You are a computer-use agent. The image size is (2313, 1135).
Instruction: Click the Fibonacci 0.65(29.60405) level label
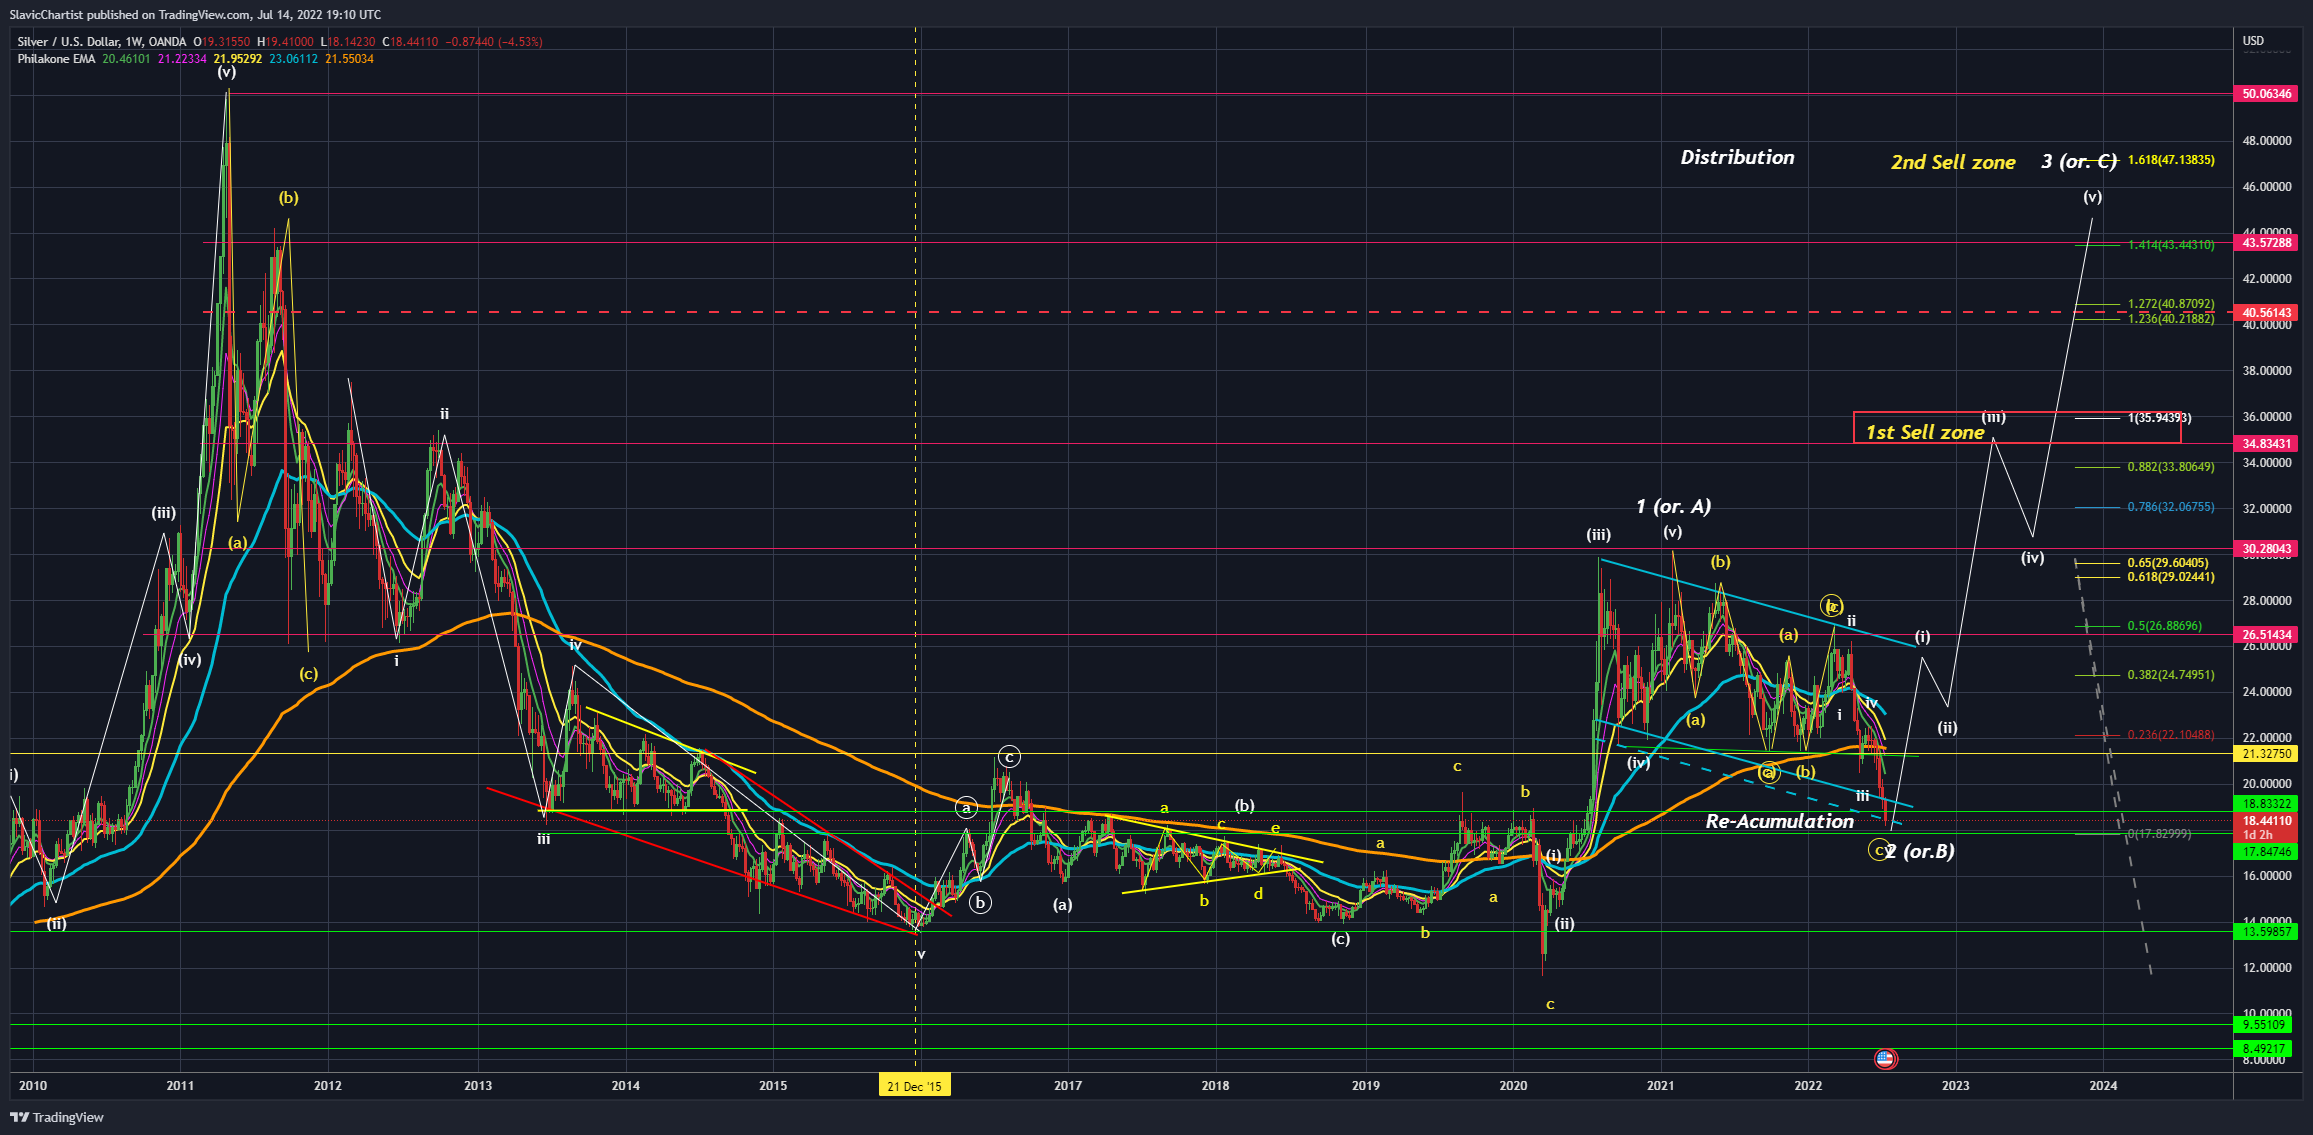(2168, 564)
